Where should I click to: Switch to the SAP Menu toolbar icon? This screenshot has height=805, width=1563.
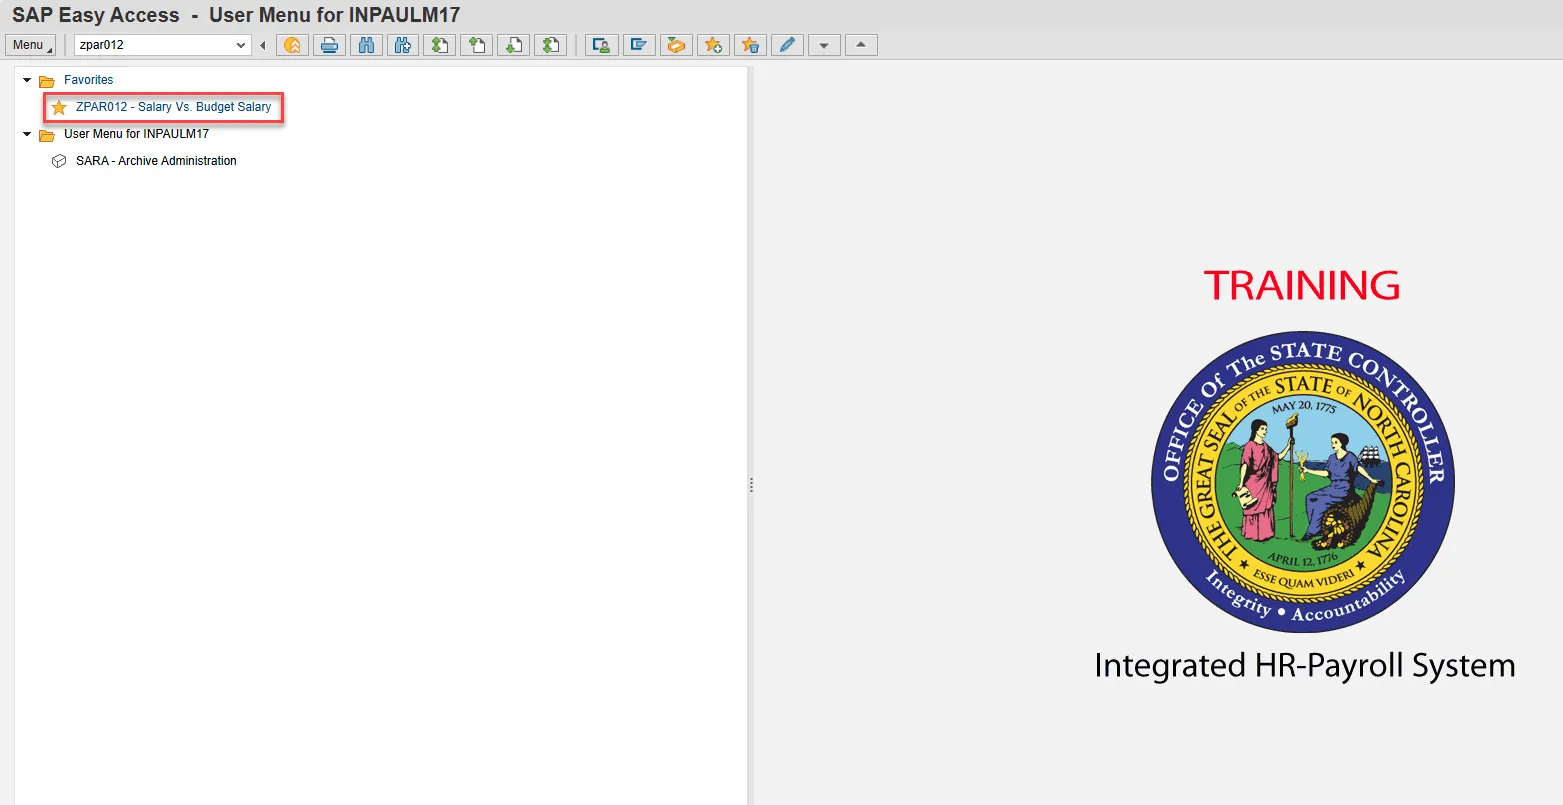tap(638, 45)
